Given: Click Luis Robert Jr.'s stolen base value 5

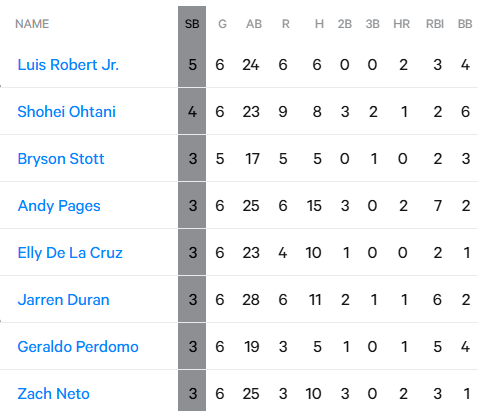Looking at the screenshot, I should (x=192, y=65).
